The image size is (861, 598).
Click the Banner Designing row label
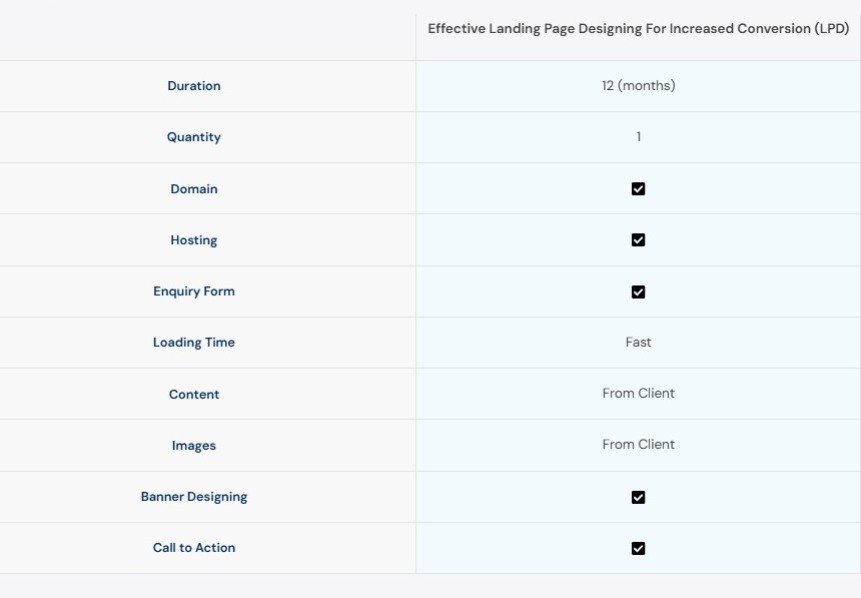point(194,497)
